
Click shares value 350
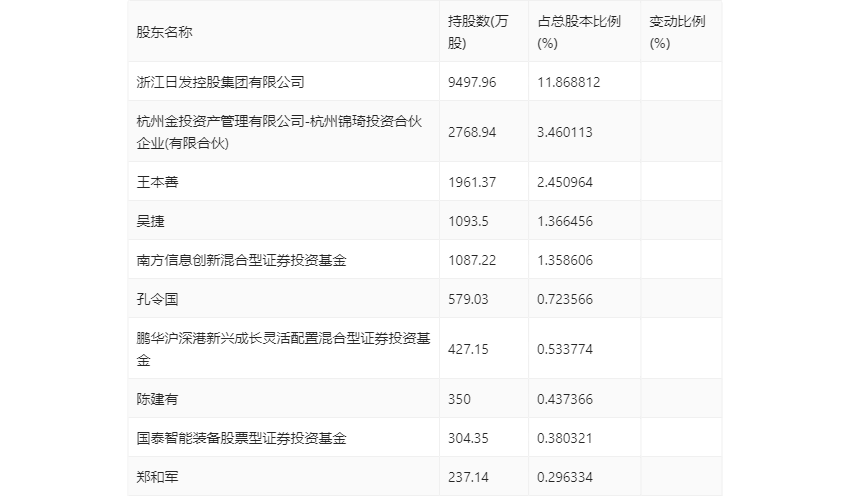click(459, 399)
